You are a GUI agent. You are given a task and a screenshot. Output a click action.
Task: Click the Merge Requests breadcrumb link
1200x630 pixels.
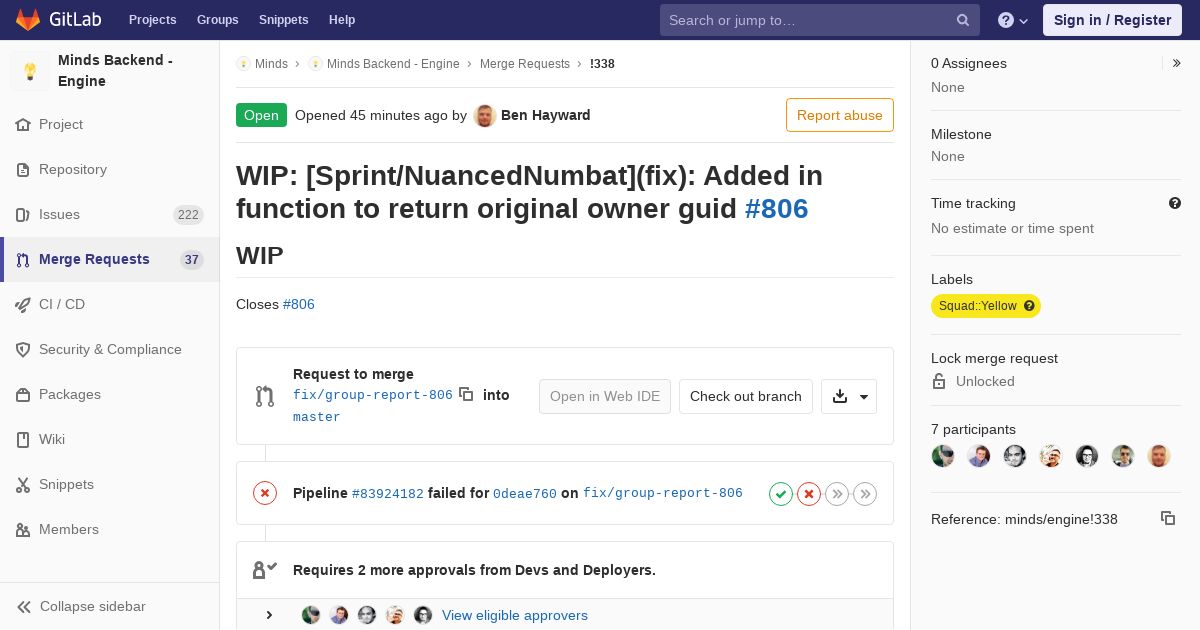(524, 64)
